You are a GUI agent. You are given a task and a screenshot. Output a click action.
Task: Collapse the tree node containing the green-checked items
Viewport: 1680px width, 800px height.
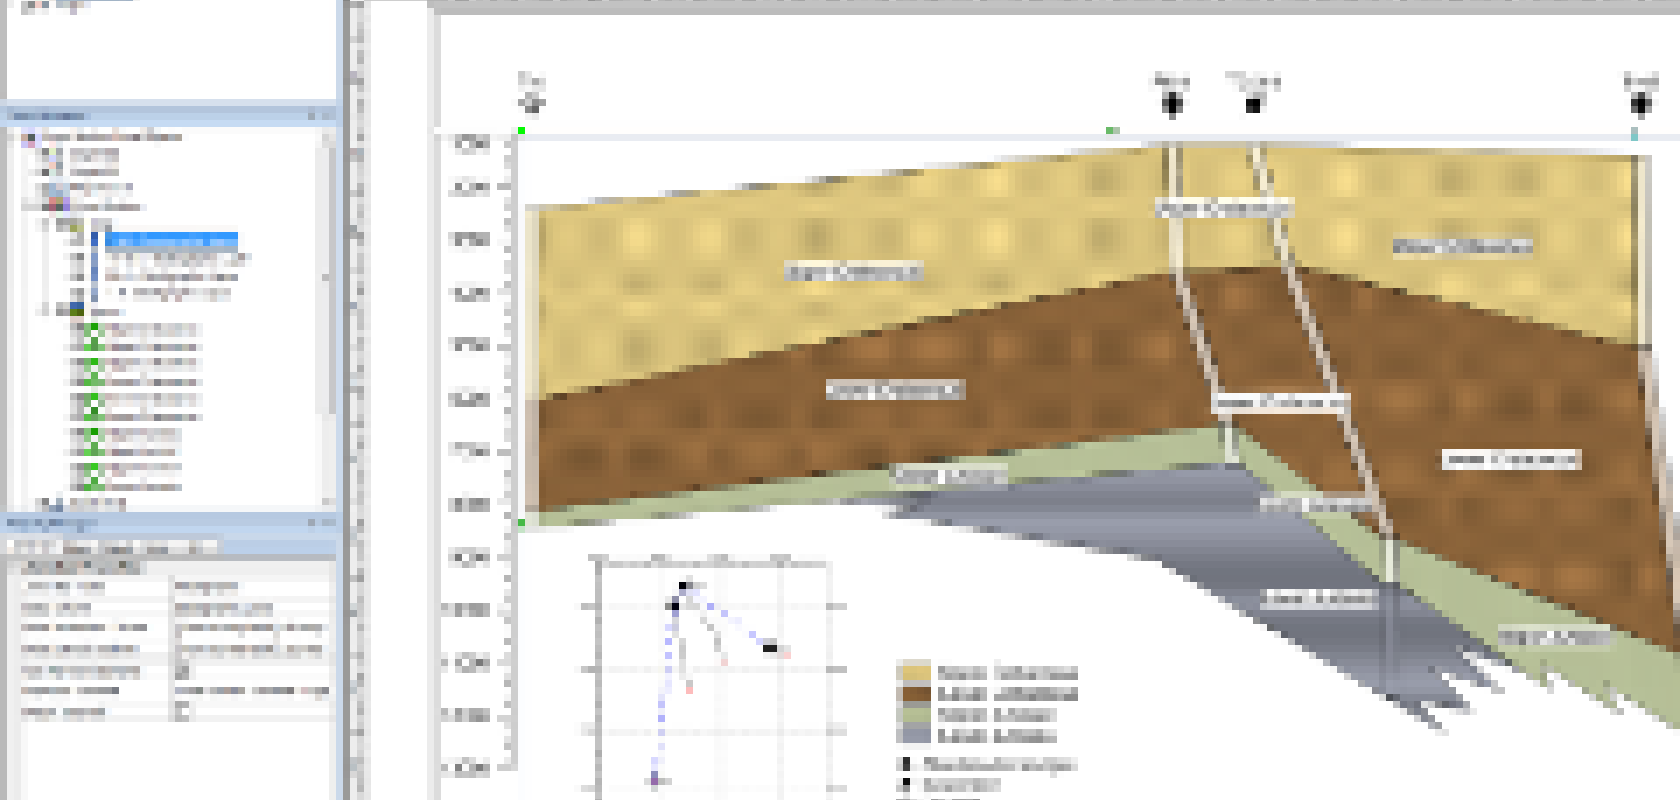tap(46, 311)
